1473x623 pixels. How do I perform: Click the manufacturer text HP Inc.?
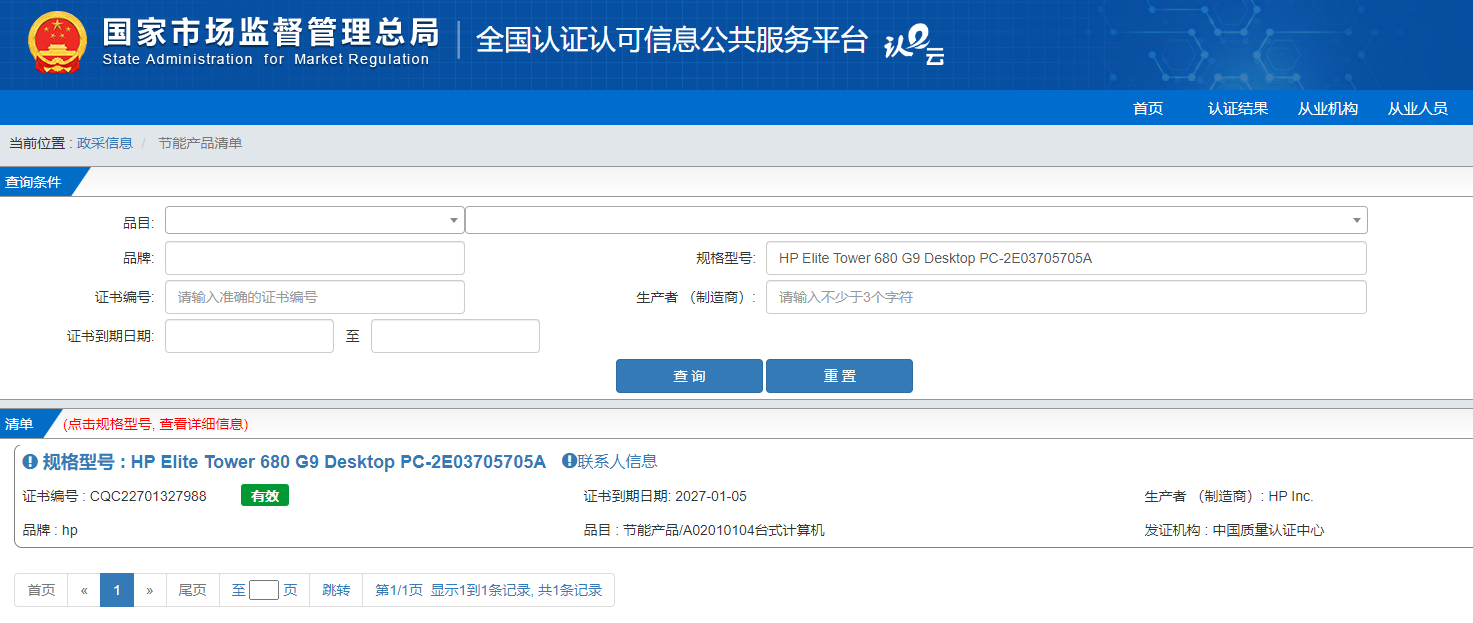(x=1291, y=496)
